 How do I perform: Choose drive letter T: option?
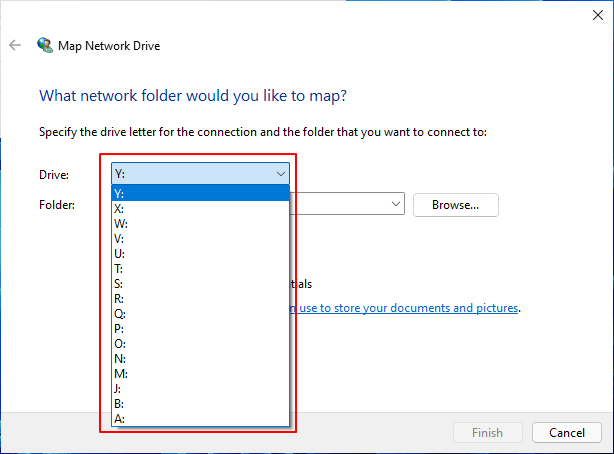point(200,269)
